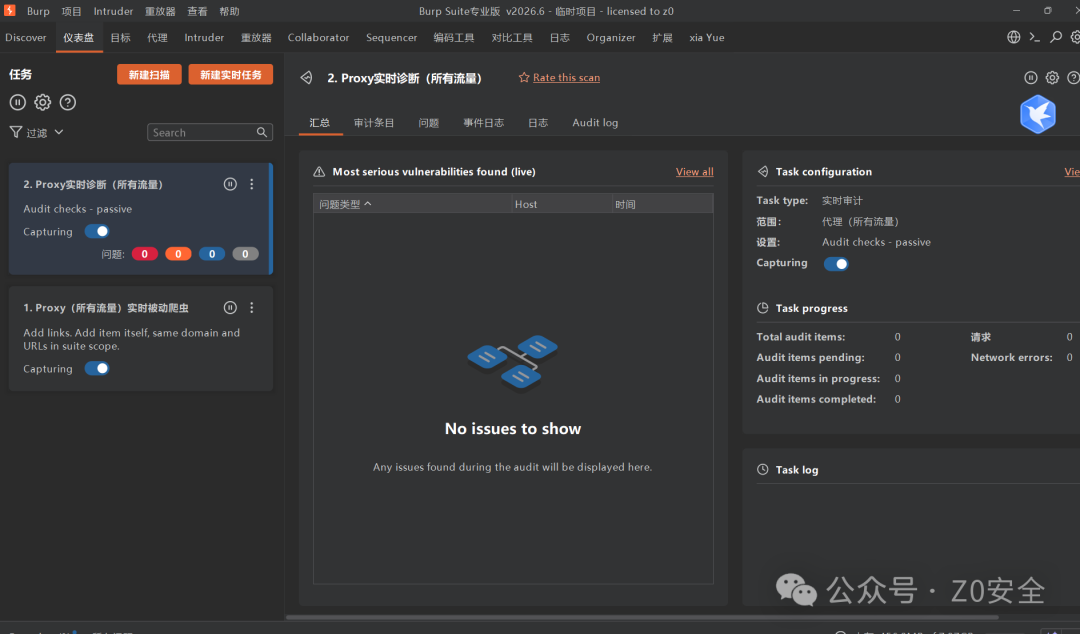Open scan settings gear in the details header
Image resolution: width=1080 pixels, height=634 pixels.
pos(1052,78)
